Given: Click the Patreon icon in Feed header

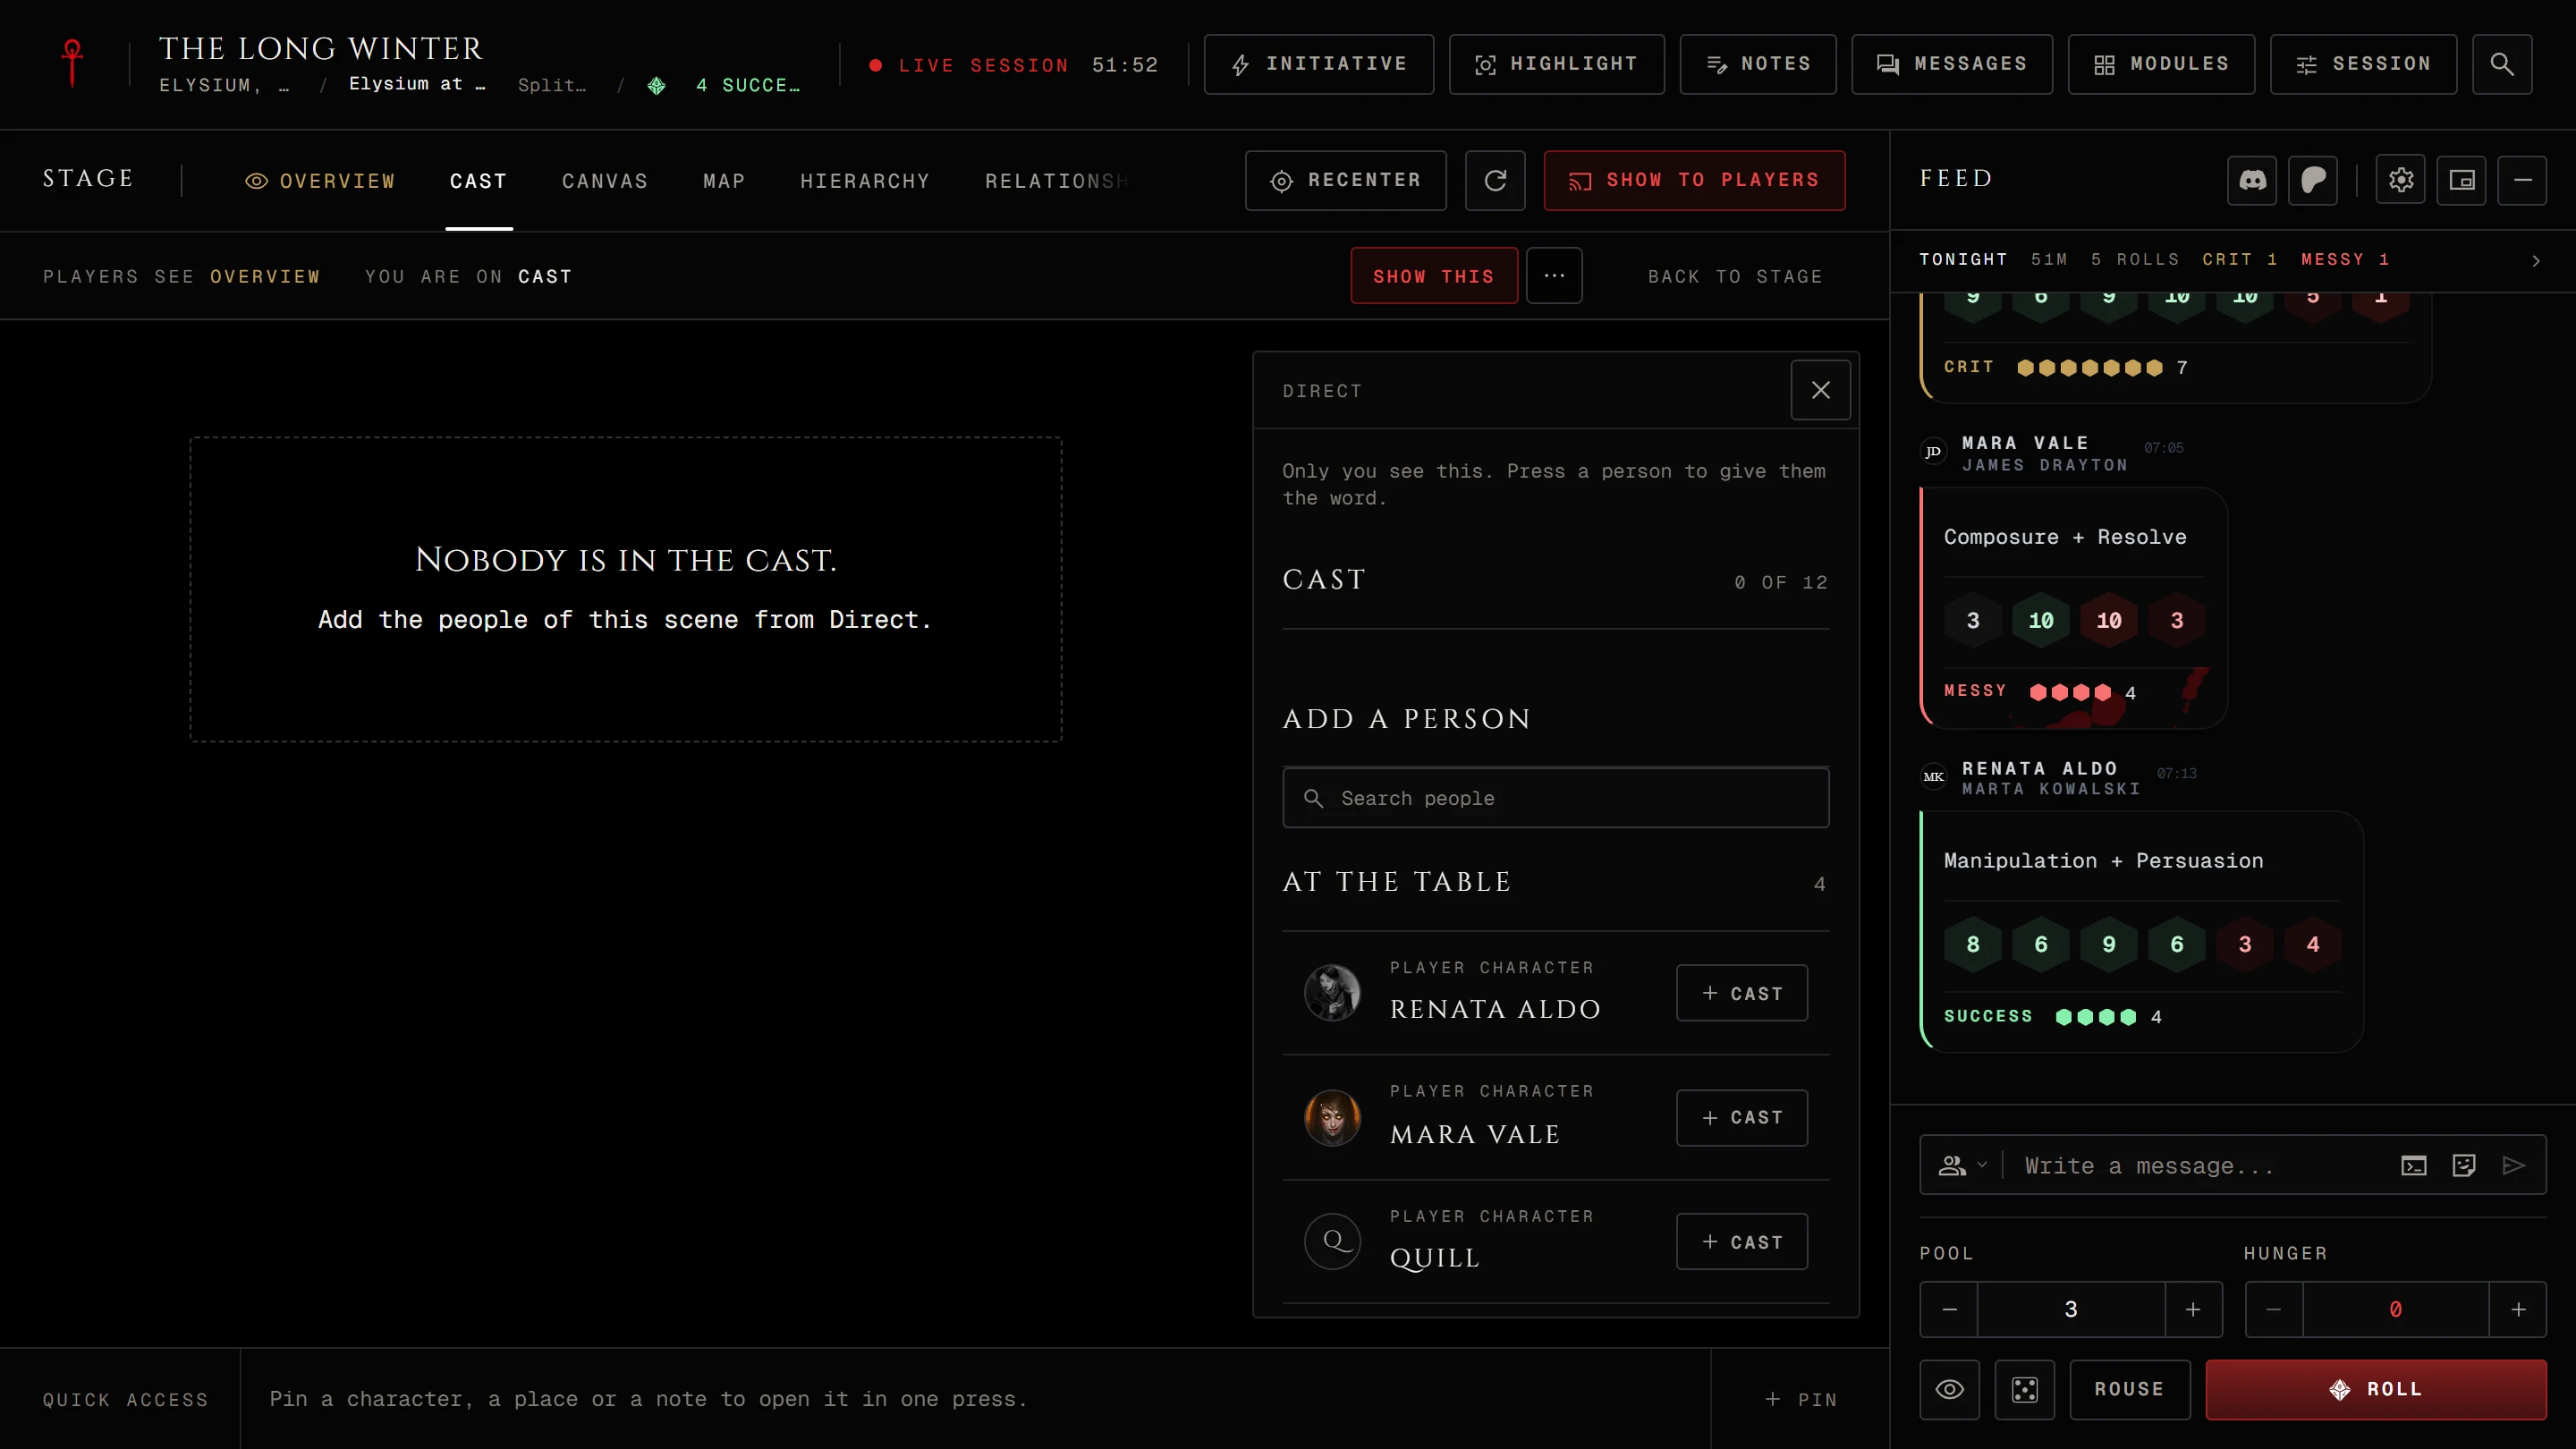Looking at the screenshot, I should [x=2313, y=180].
